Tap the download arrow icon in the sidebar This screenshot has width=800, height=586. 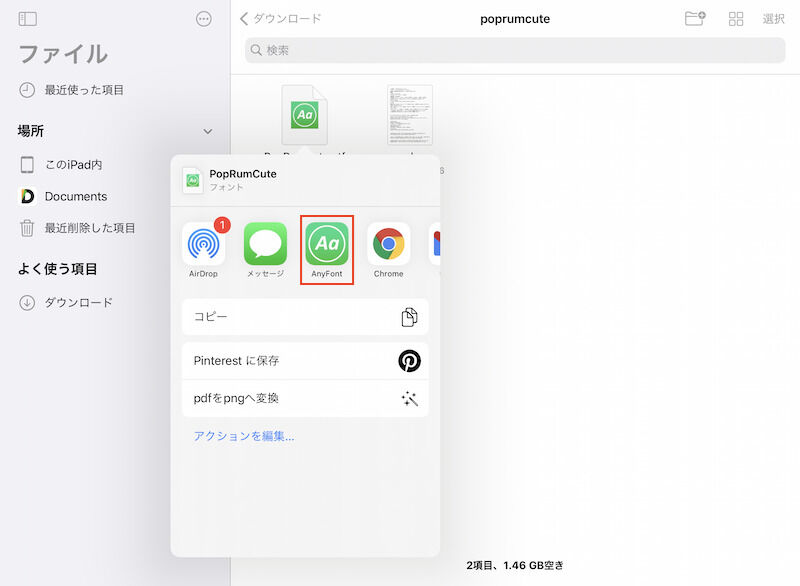(x=27, y=302)
